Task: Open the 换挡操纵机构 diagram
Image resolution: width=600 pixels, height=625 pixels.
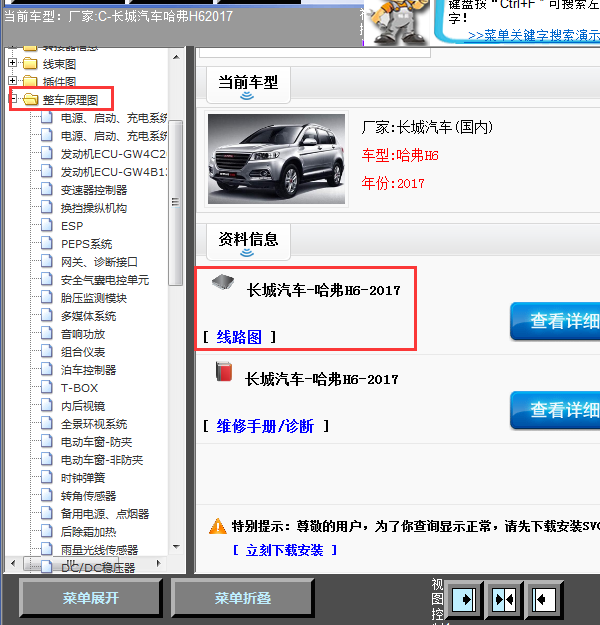Action: pyautogui.click(x=94, y=208)
